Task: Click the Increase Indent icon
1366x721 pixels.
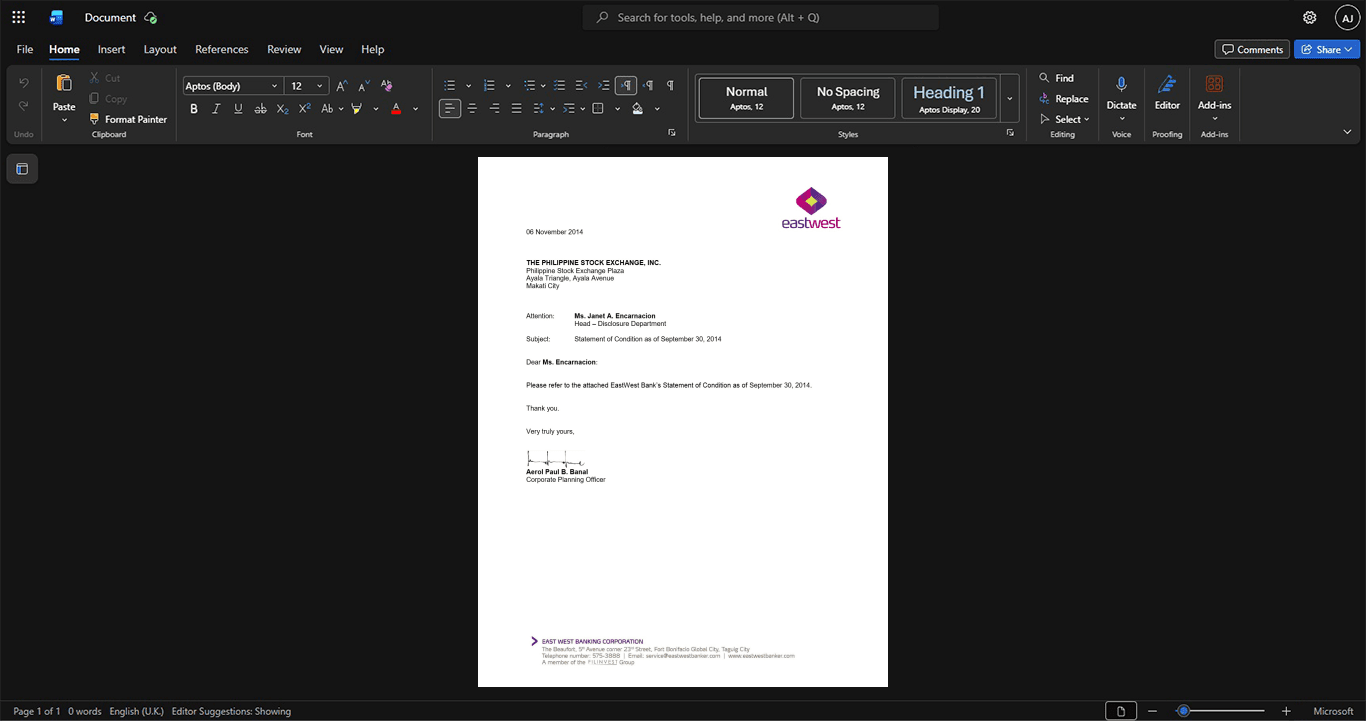Action: pos(604,86)
